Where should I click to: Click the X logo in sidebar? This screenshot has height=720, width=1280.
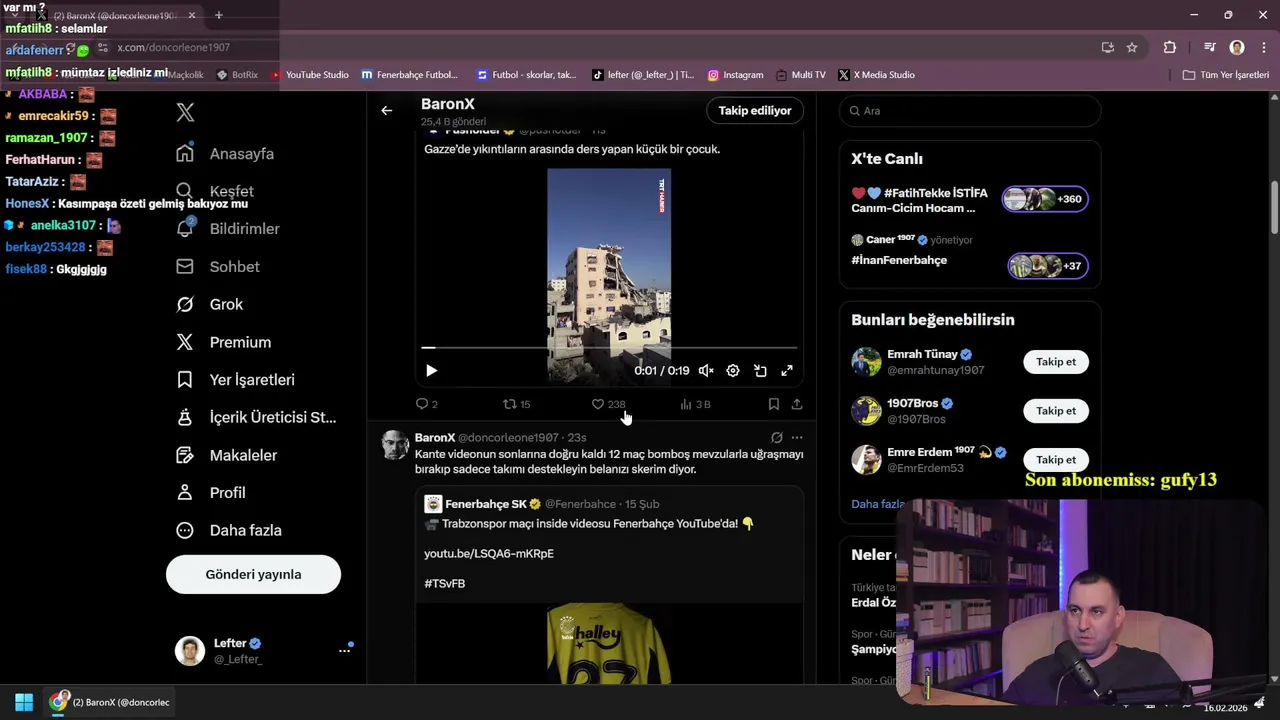(x=185, y=112)
